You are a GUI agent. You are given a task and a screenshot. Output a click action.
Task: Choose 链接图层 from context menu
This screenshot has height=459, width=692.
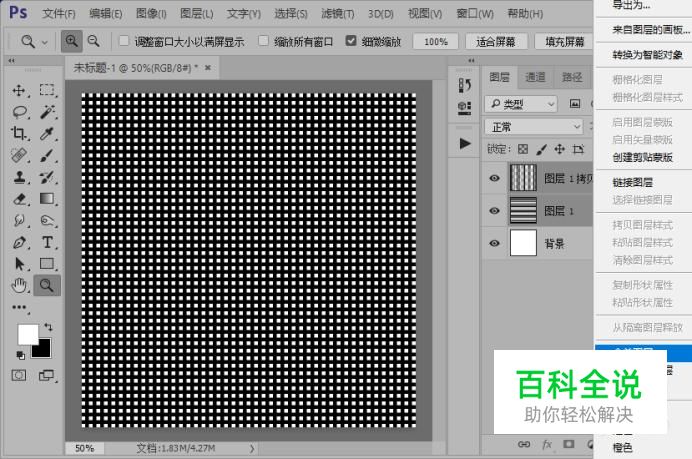(632, 182)
